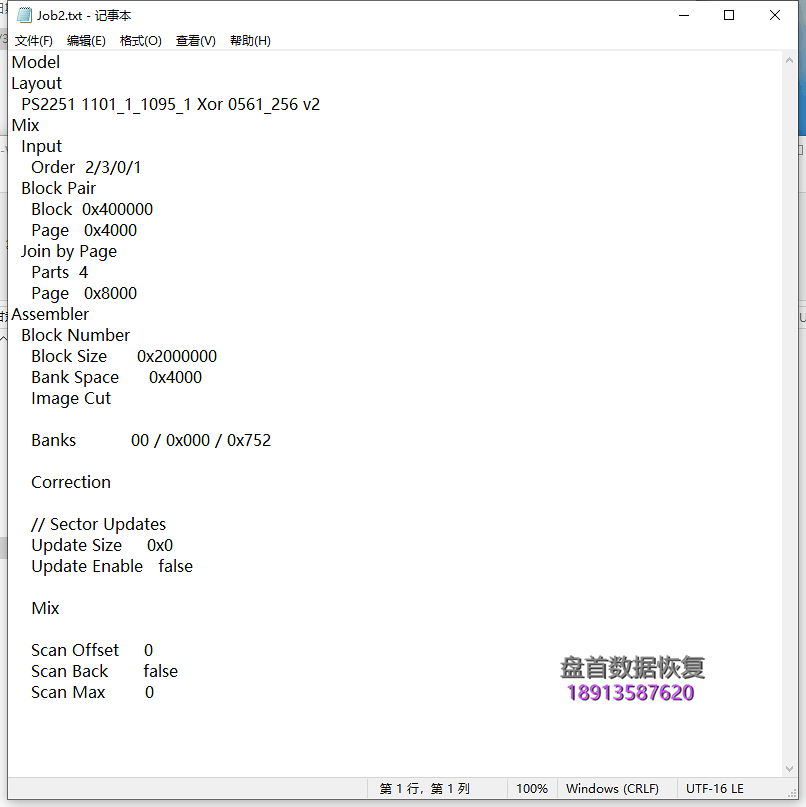
Task: Click the scrollbar down arrow
Action: coord(790,767)
